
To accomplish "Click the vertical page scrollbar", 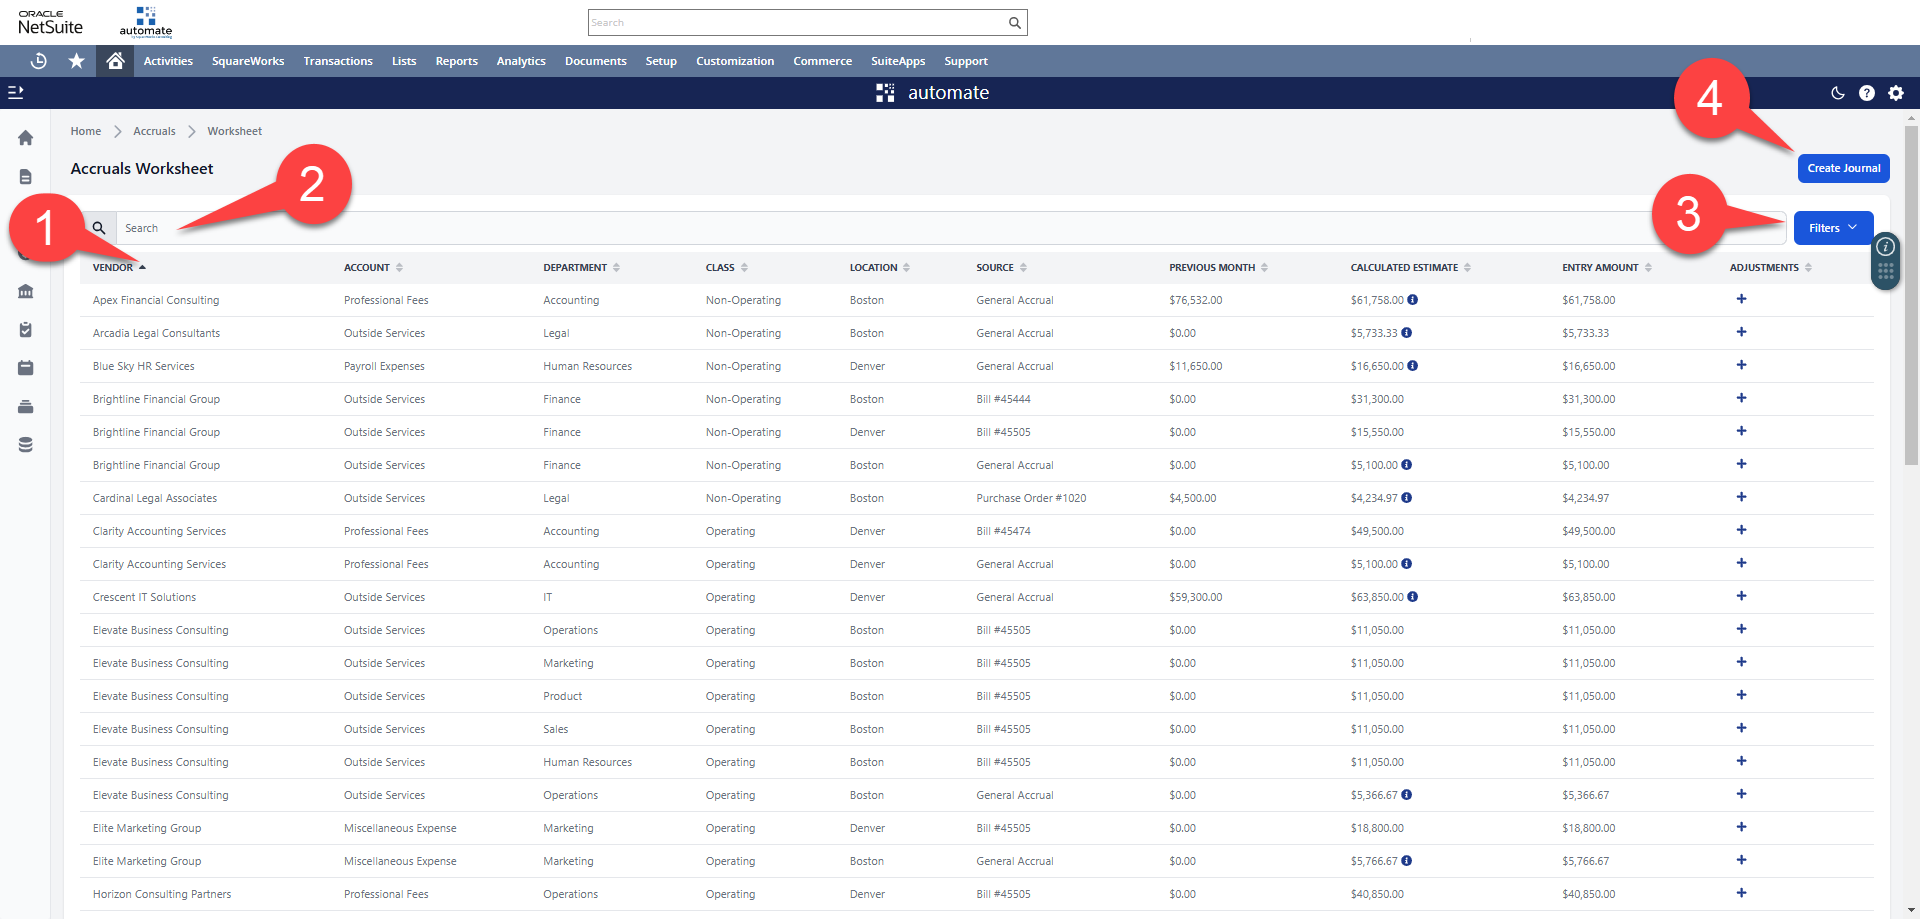I will [1911, 300].
